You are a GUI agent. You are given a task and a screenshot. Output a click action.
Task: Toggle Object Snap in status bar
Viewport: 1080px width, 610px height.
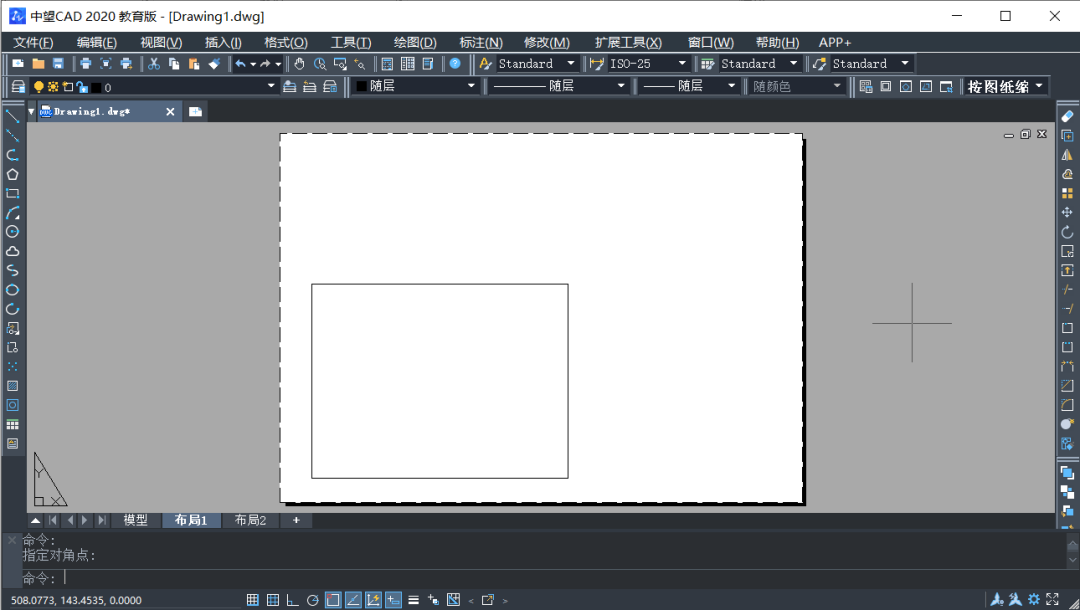(x=333, y=600)
